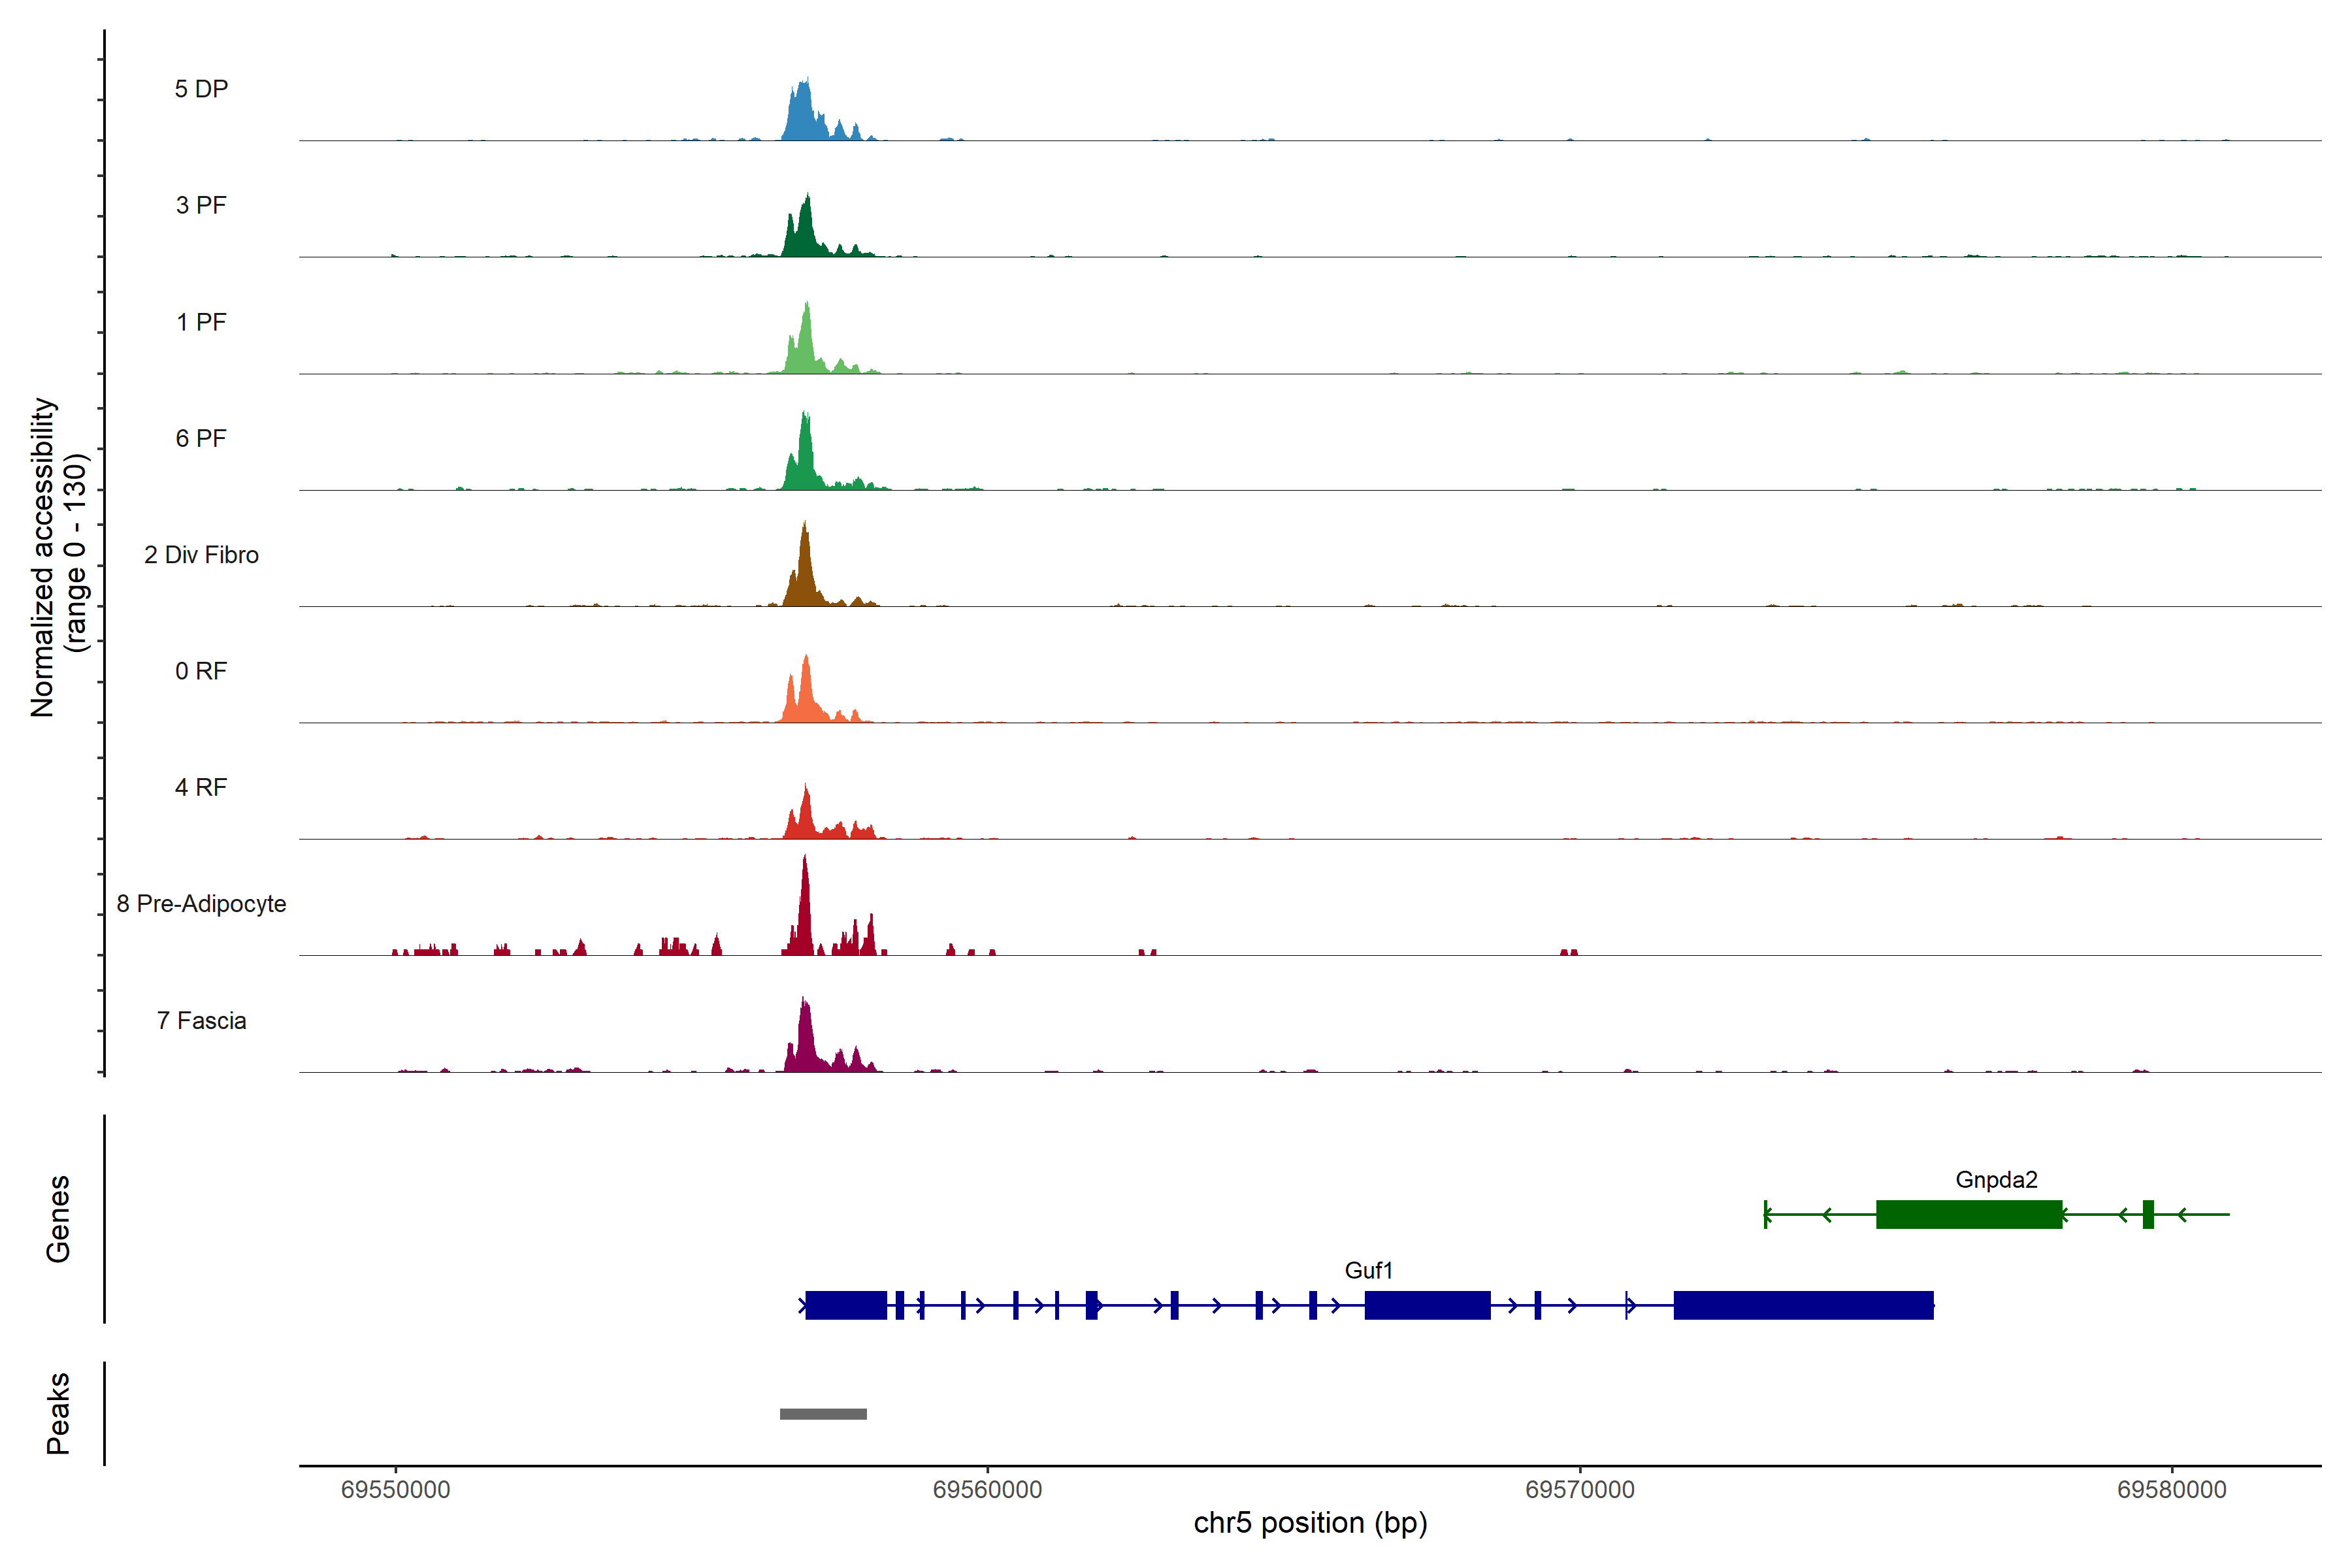The height and width of the screenshot is (1568, 2352).
Task: Click the 69560000 axis tick label
Action: pos(987,1490)
